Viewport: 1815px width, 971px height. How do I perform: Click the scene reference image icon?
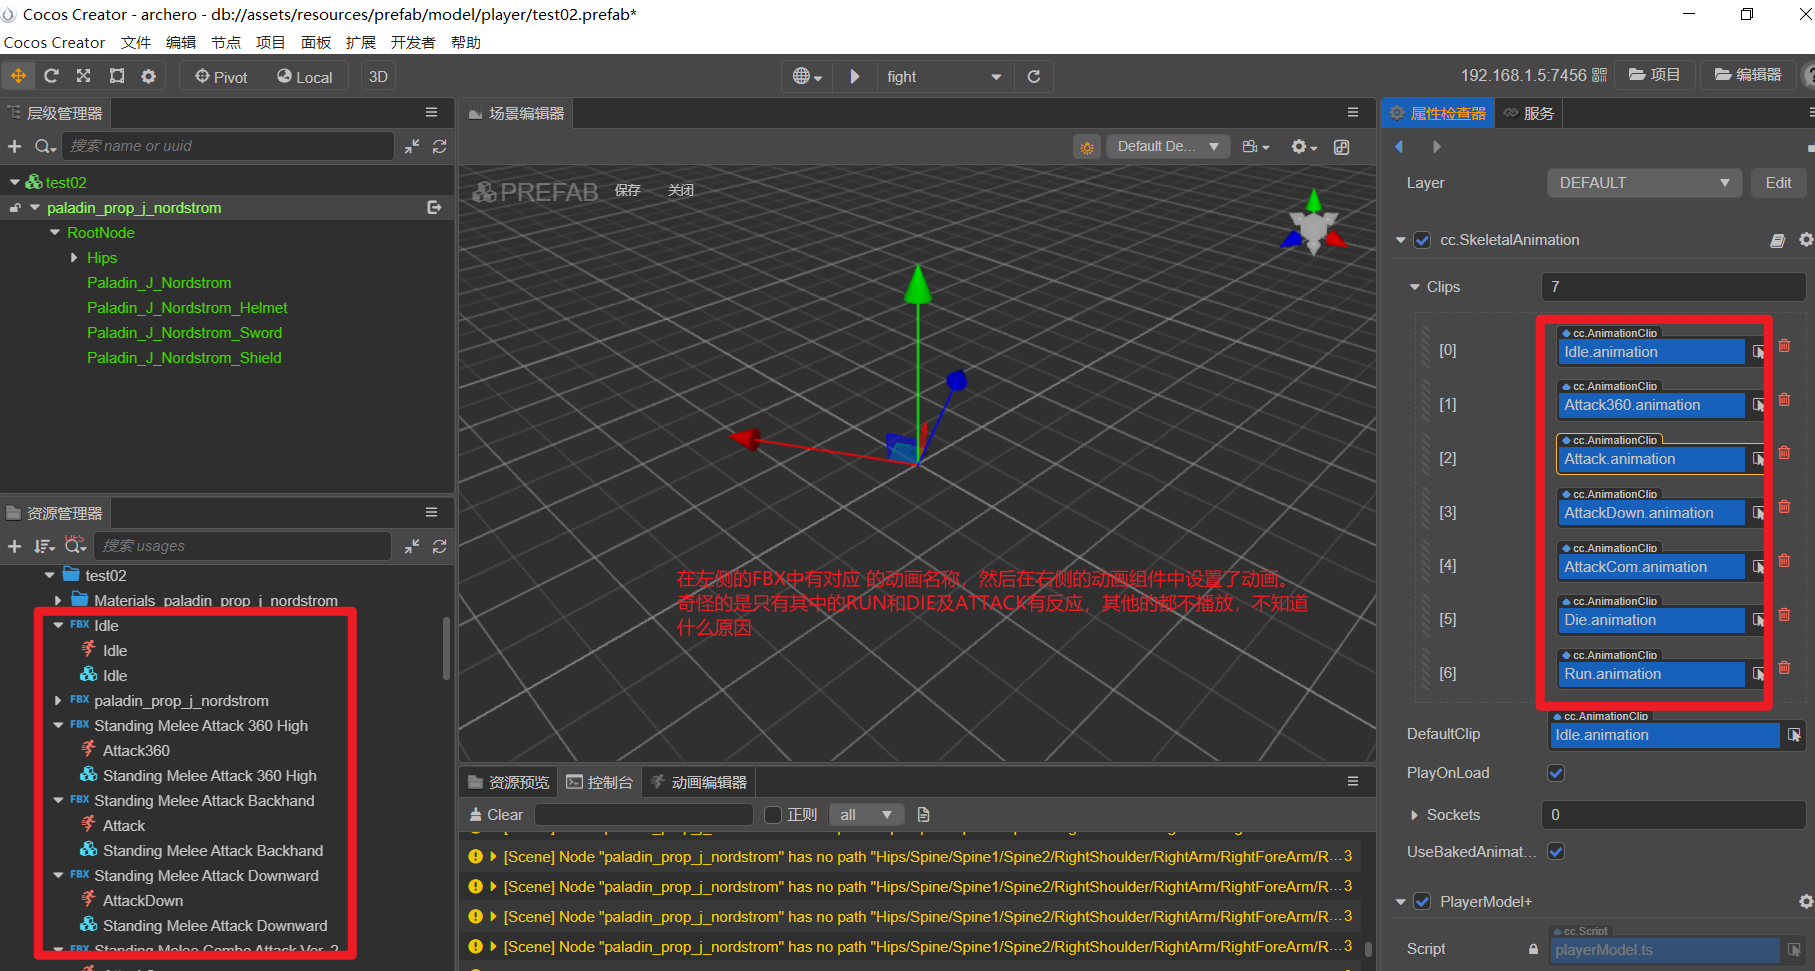click(x=1342, y=147)
